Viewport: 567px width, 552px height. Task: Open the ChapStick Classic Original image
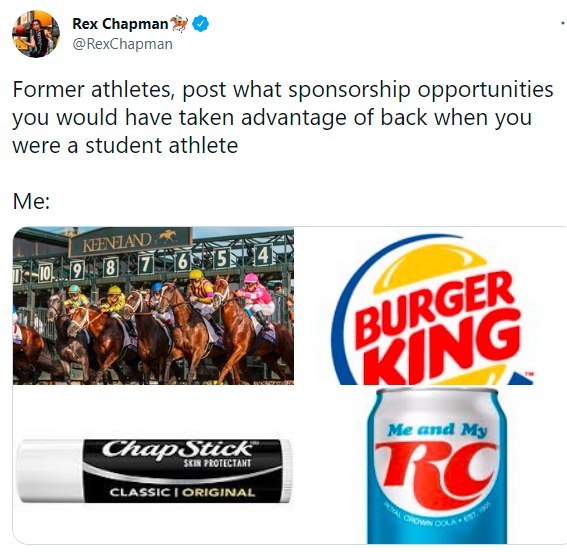(x=154, y=466)
